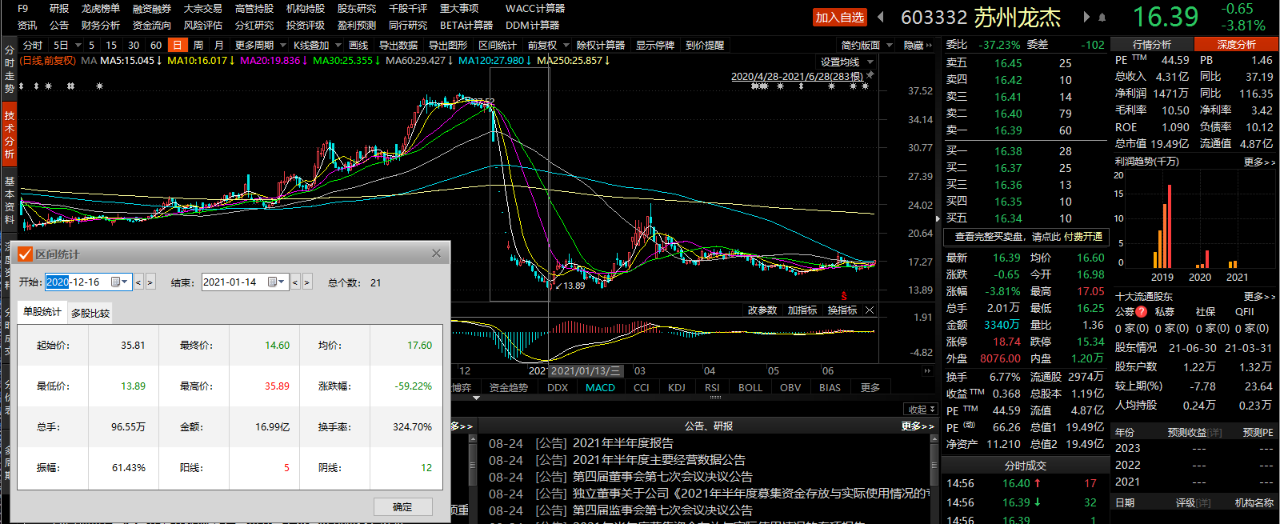The height and width of the screenshot is (524, 1280).
Task: Open the 深度分析 tab
Action: (1235, 45)
